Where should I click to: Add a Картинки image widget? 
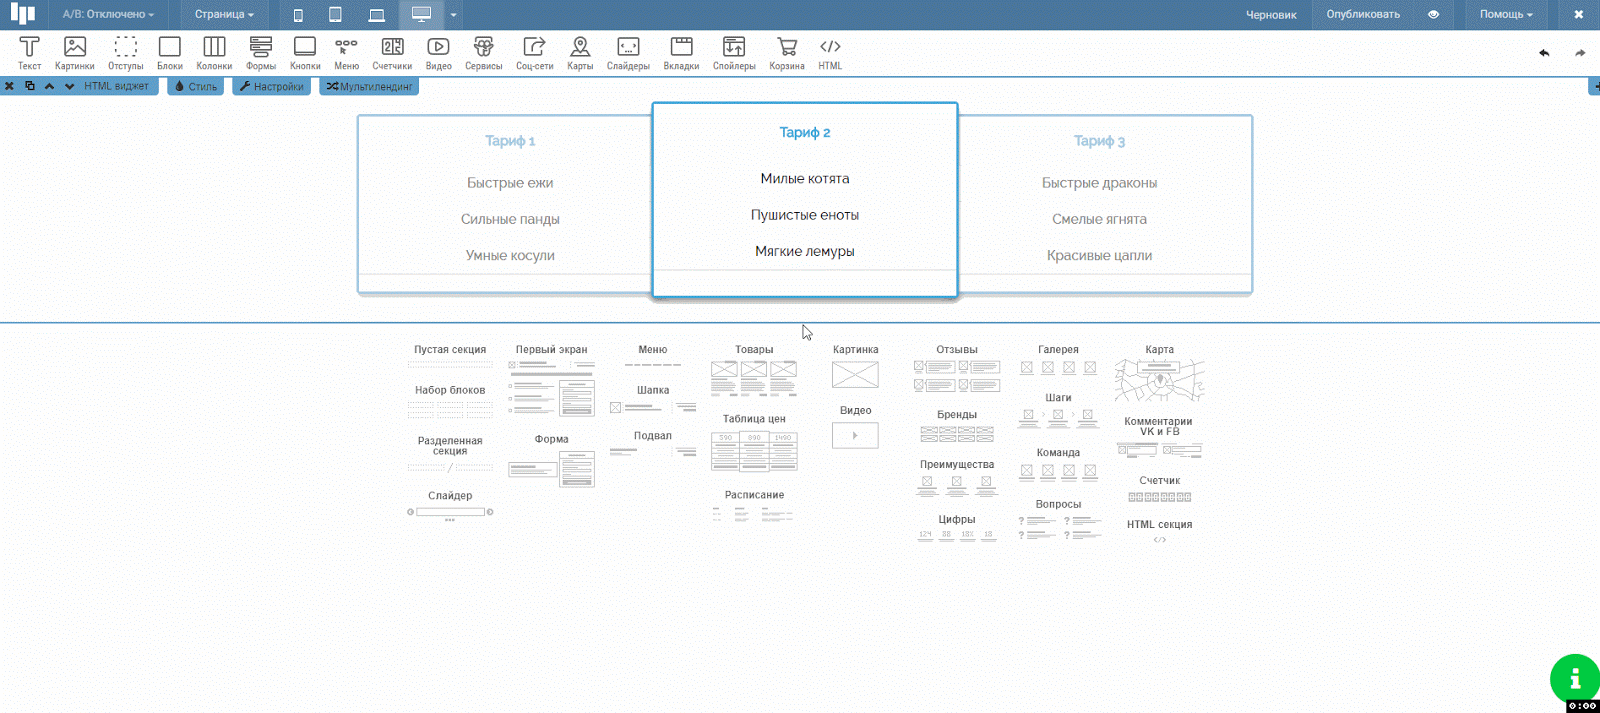75,52
